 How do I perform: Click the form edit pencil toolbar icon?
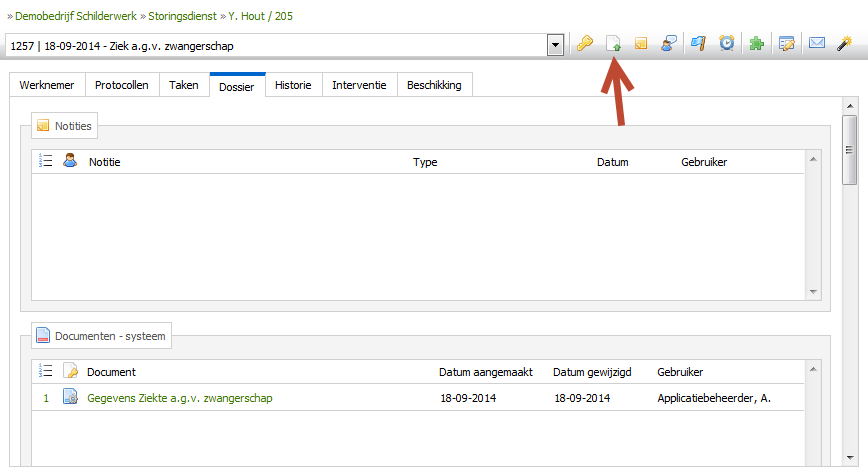coord(787,44)
